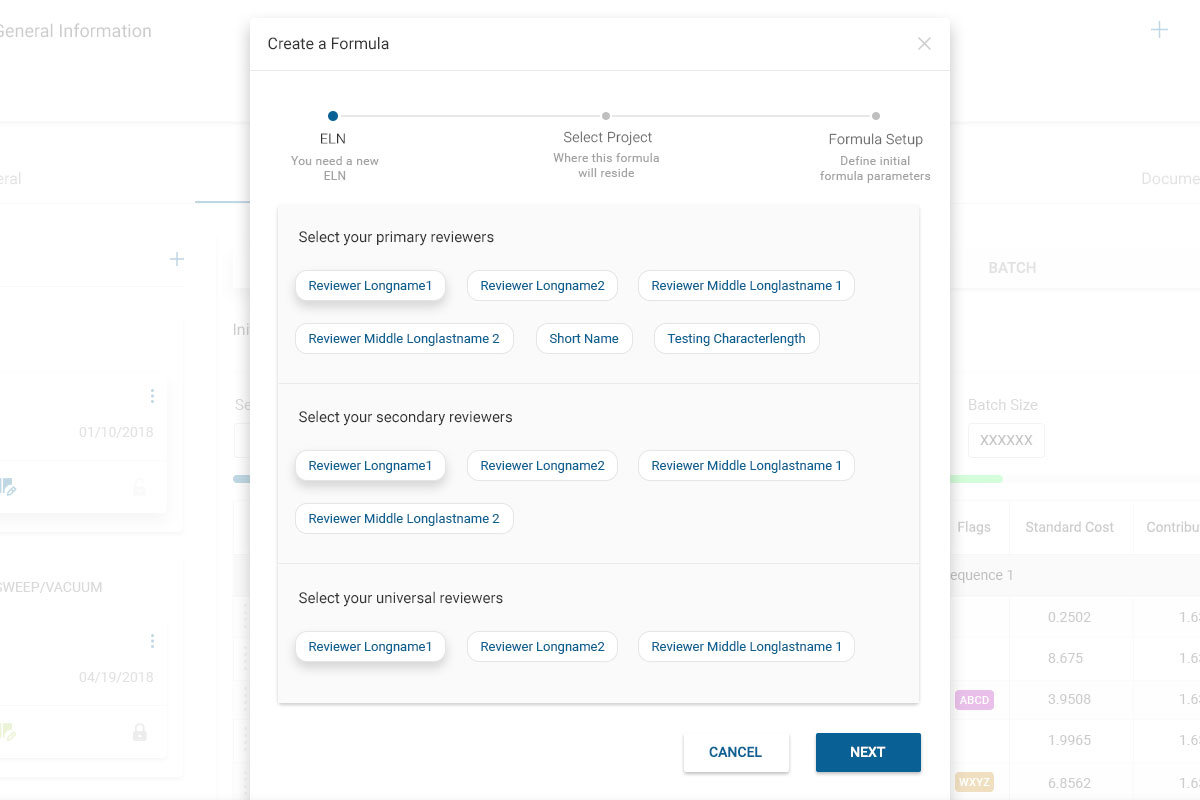The height and width of the screenshot is (800, 1200).
Task: Click the ABCD flag badge
Action: (x=974, y=700)
